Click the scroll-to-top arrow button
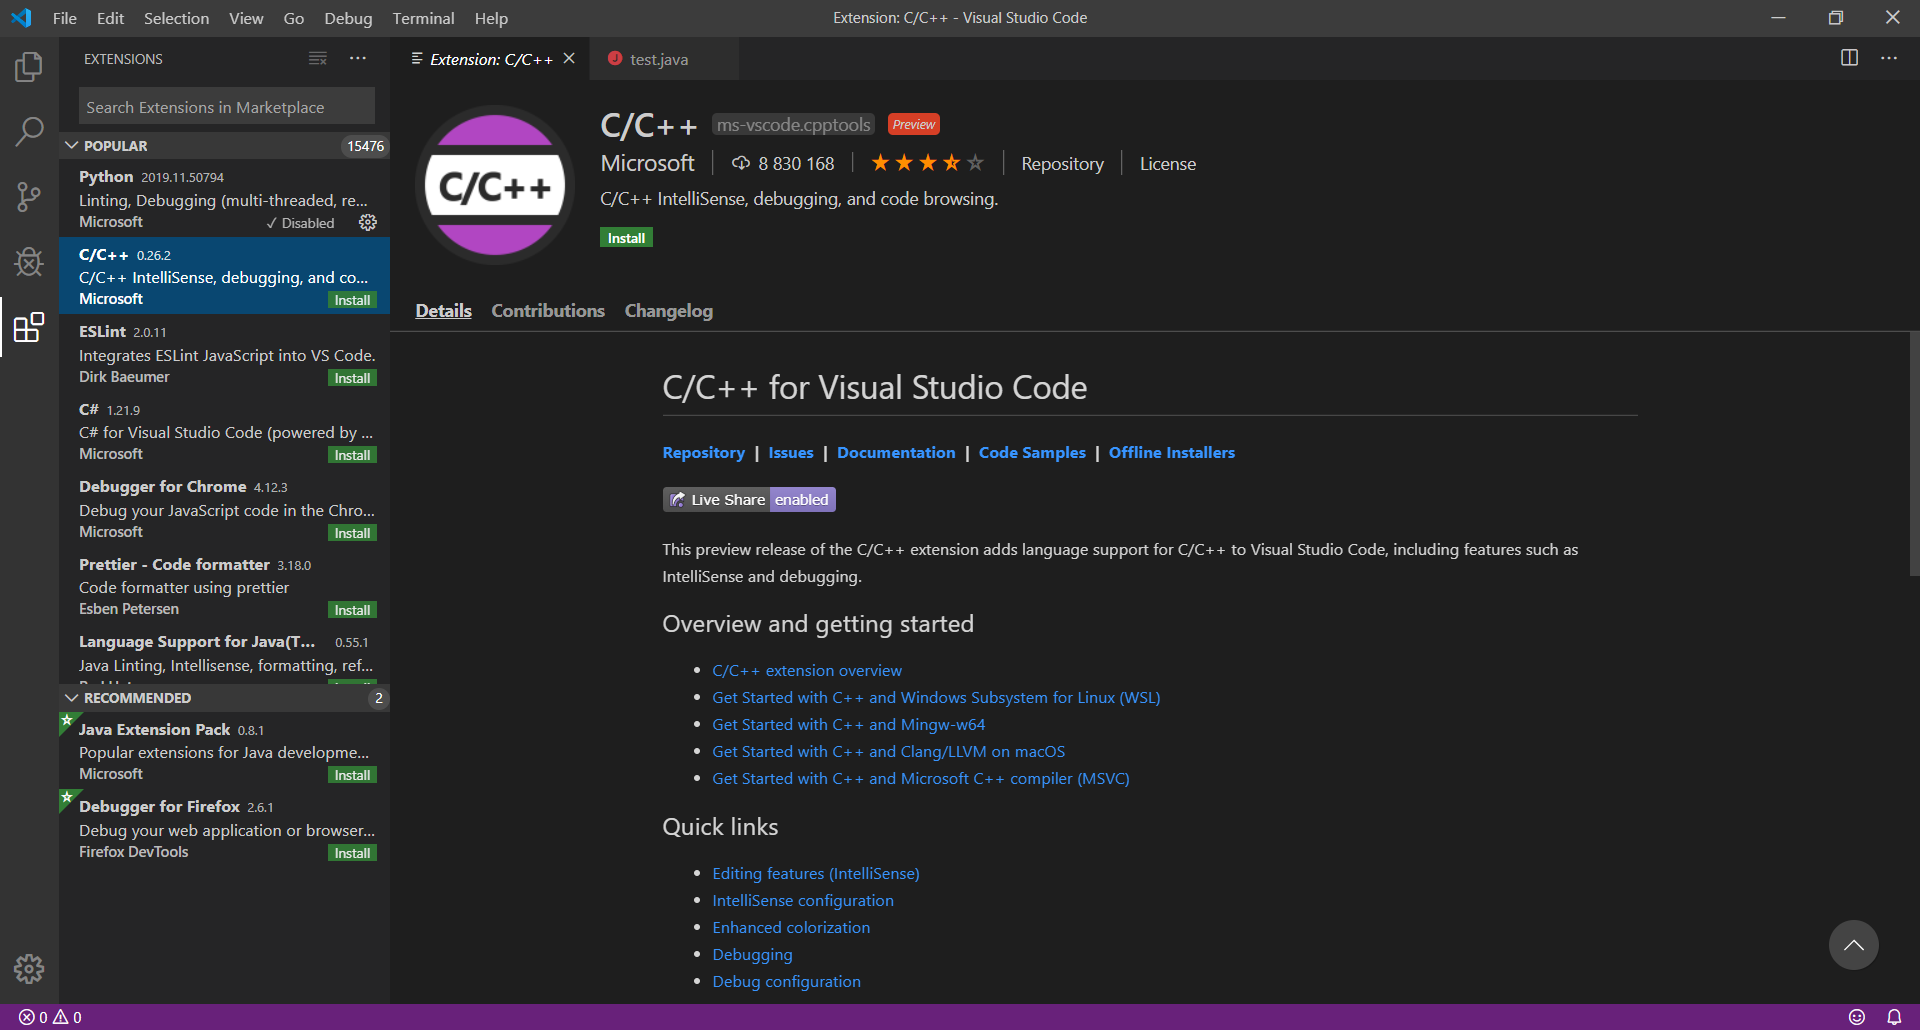1920x1030 pixels. coord(1853,945)
